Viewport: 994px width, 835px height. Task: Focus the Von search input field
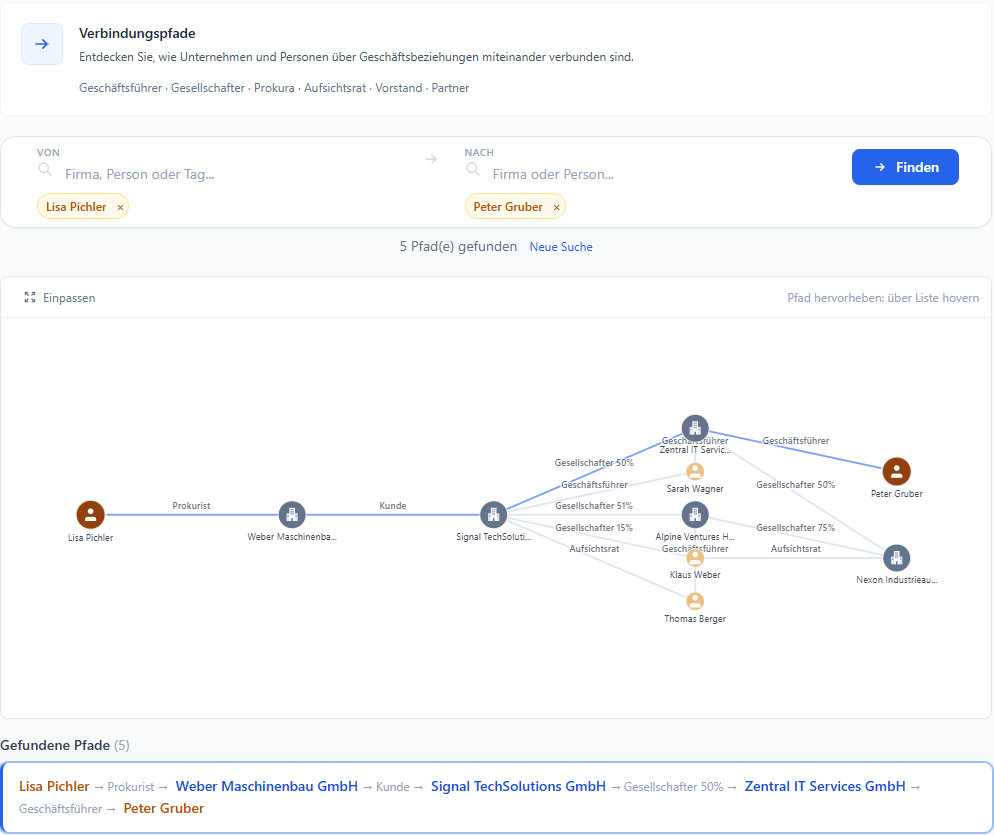point(230,174)
